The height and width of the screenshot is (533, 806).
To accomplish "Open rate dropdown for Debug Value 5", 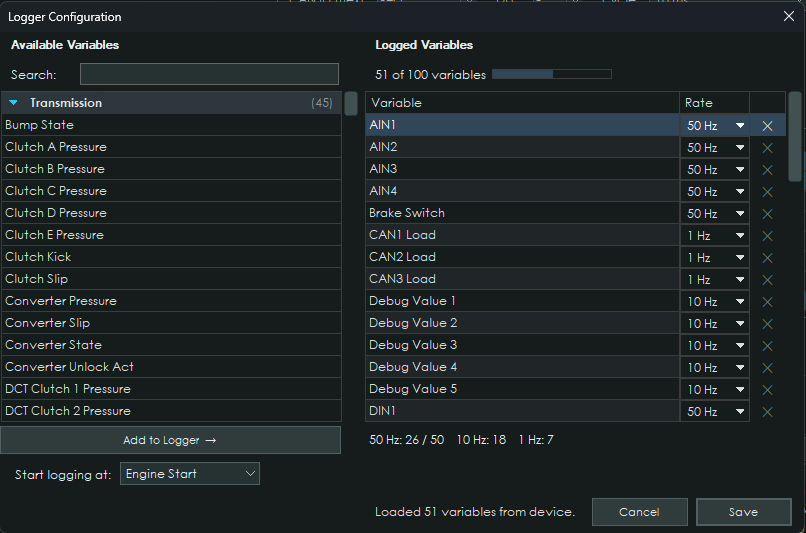I will (x=715, y=390).
